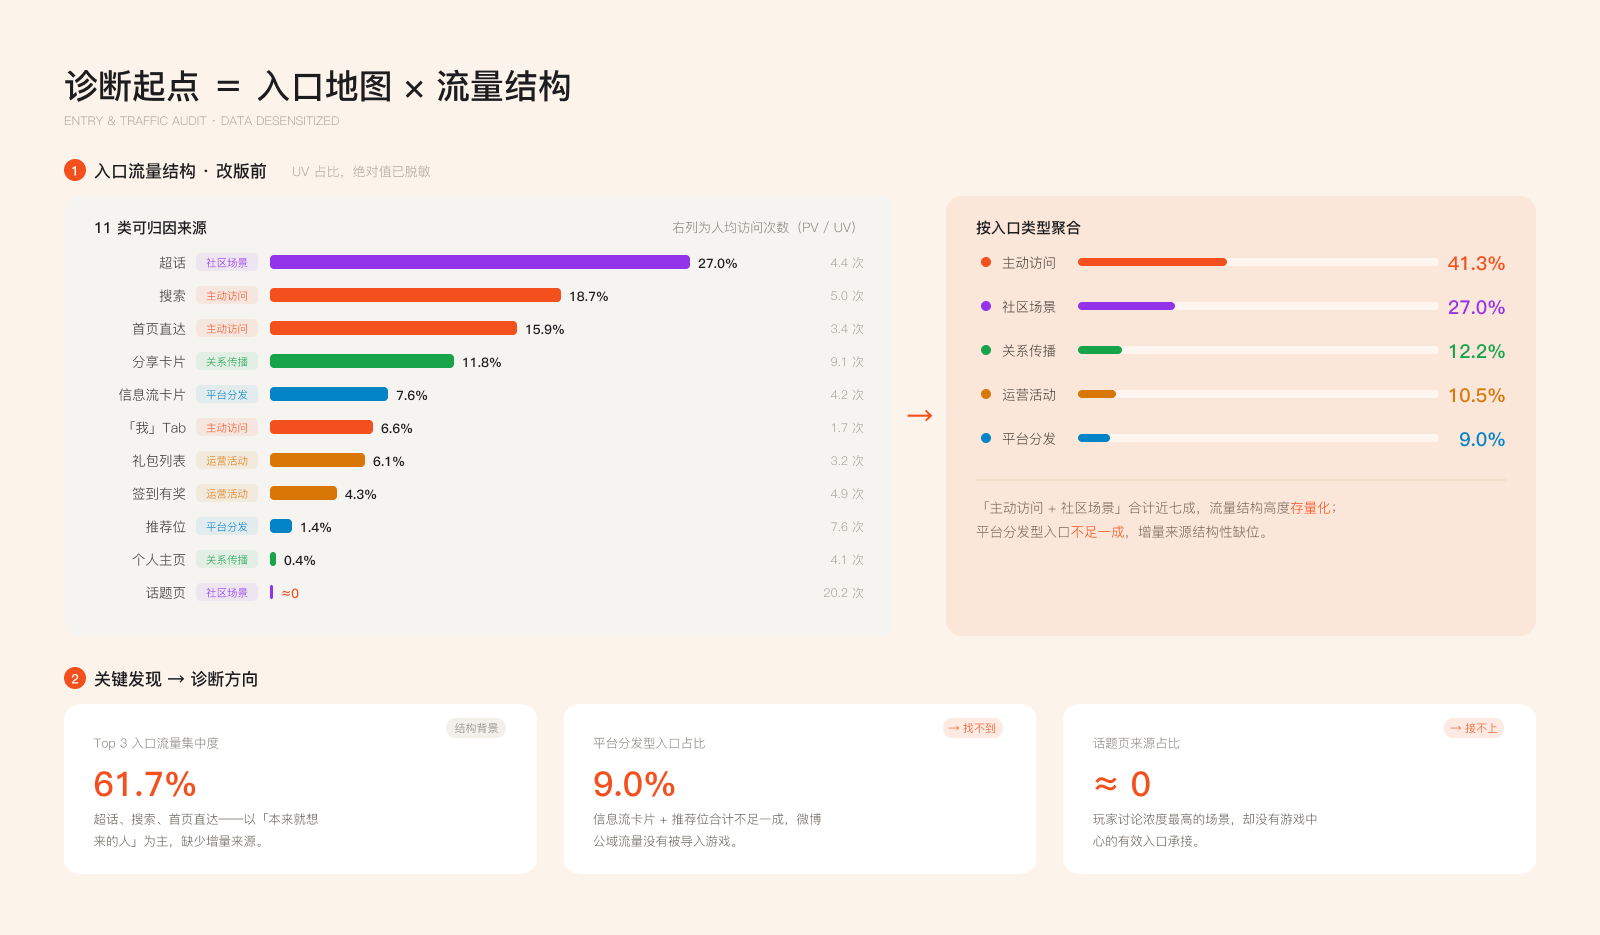Click the short blue 推荐位 bar
This screenshot has height=935, width=1600.
pyautogui.click(x=281, y=526)
